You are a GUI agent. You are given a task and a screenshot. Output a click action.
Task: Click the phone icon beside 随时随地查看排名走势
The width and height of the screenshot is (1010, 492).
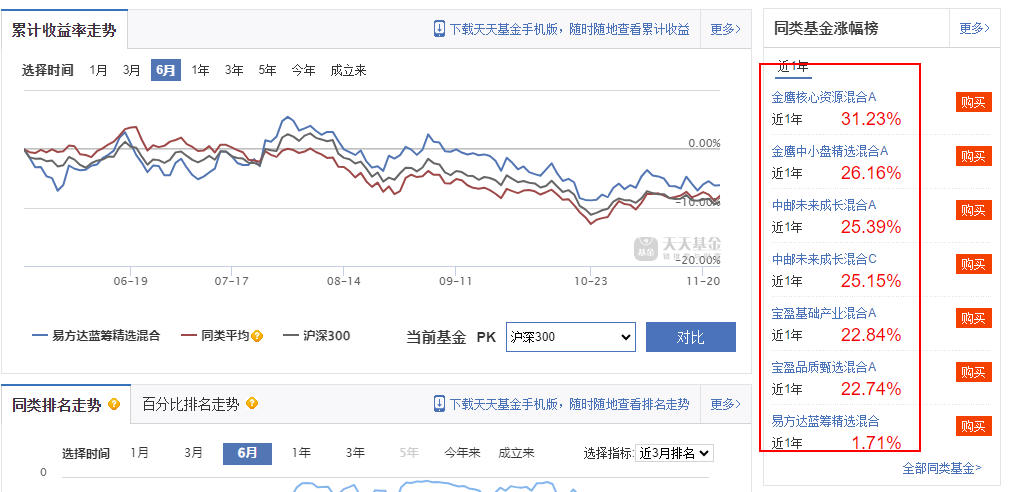[x=439, y=404]
